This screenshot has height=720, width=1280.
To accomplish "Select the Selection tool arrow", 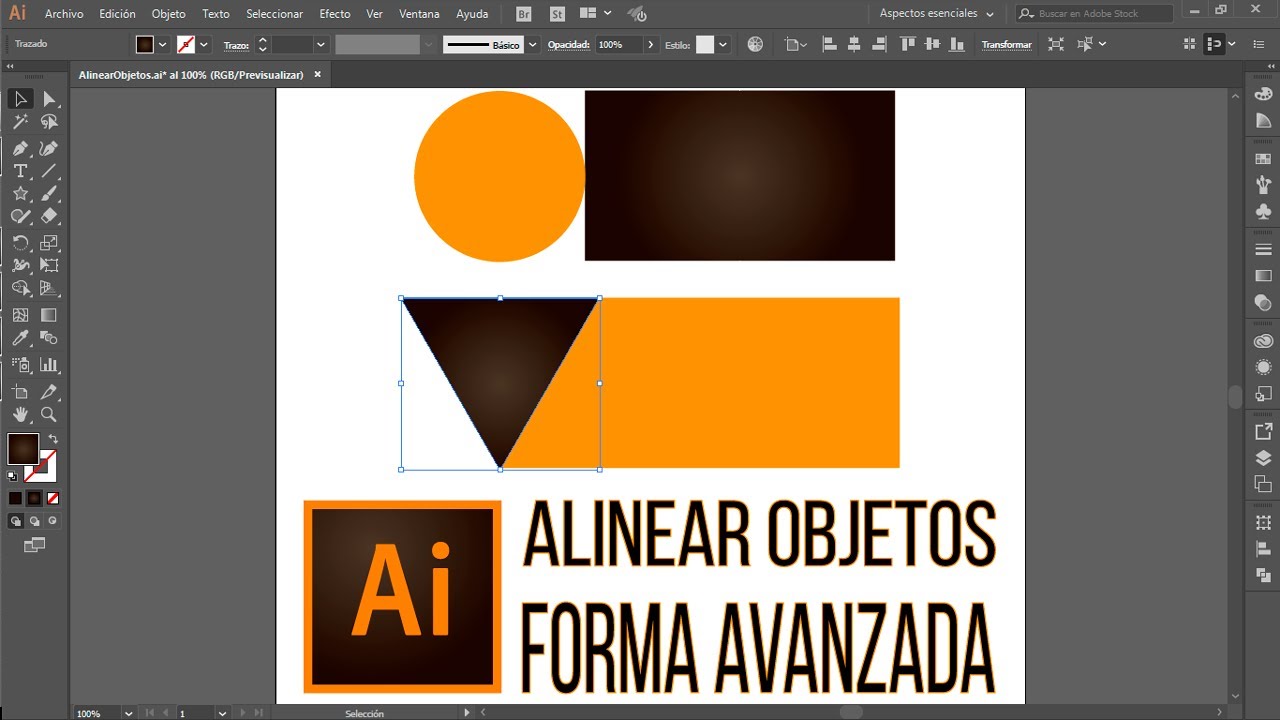I will [x=20, y=98].
